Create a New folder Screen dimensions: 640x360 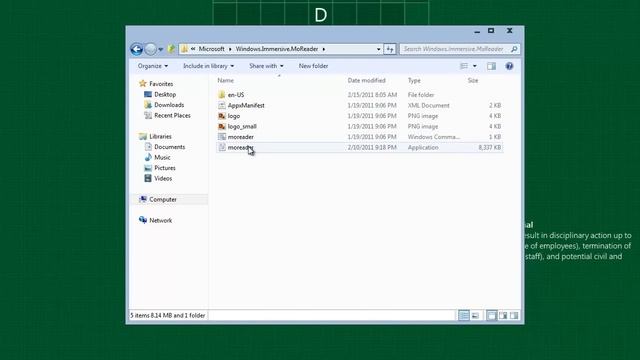(313, 66)
